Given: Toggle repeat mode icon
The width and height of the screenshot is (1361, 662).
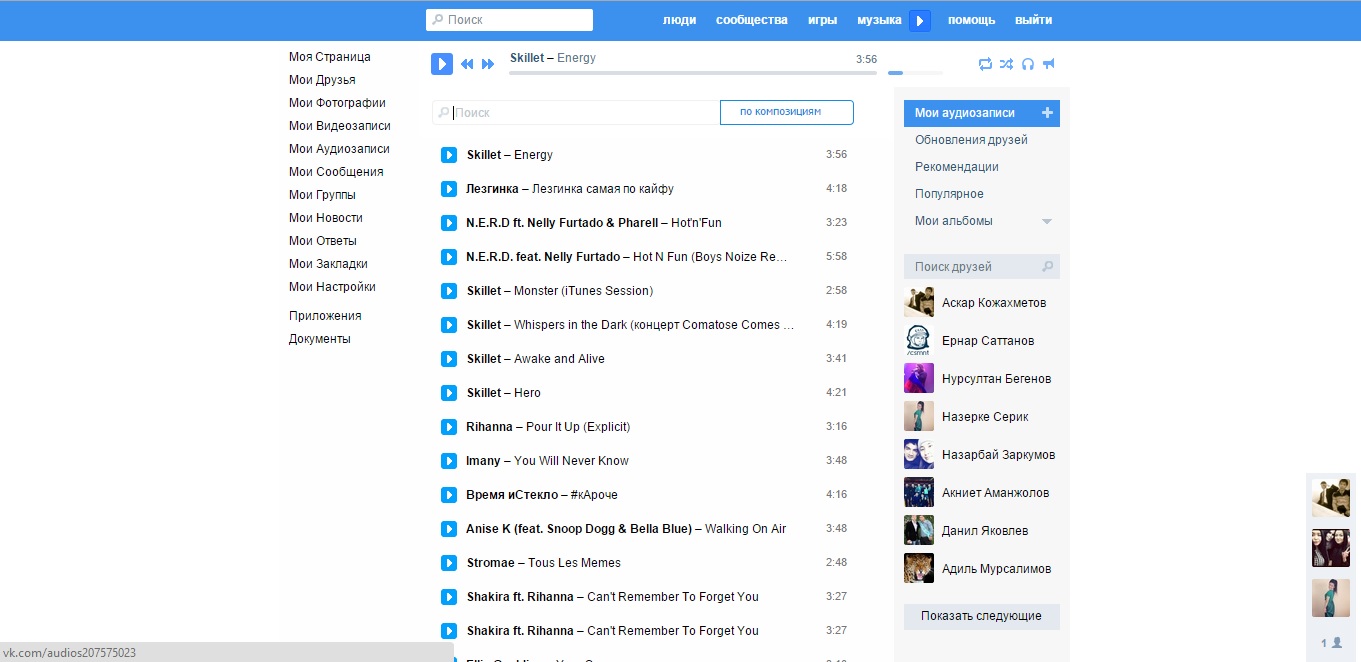Looking at the screenshot, I should (985, 64).
